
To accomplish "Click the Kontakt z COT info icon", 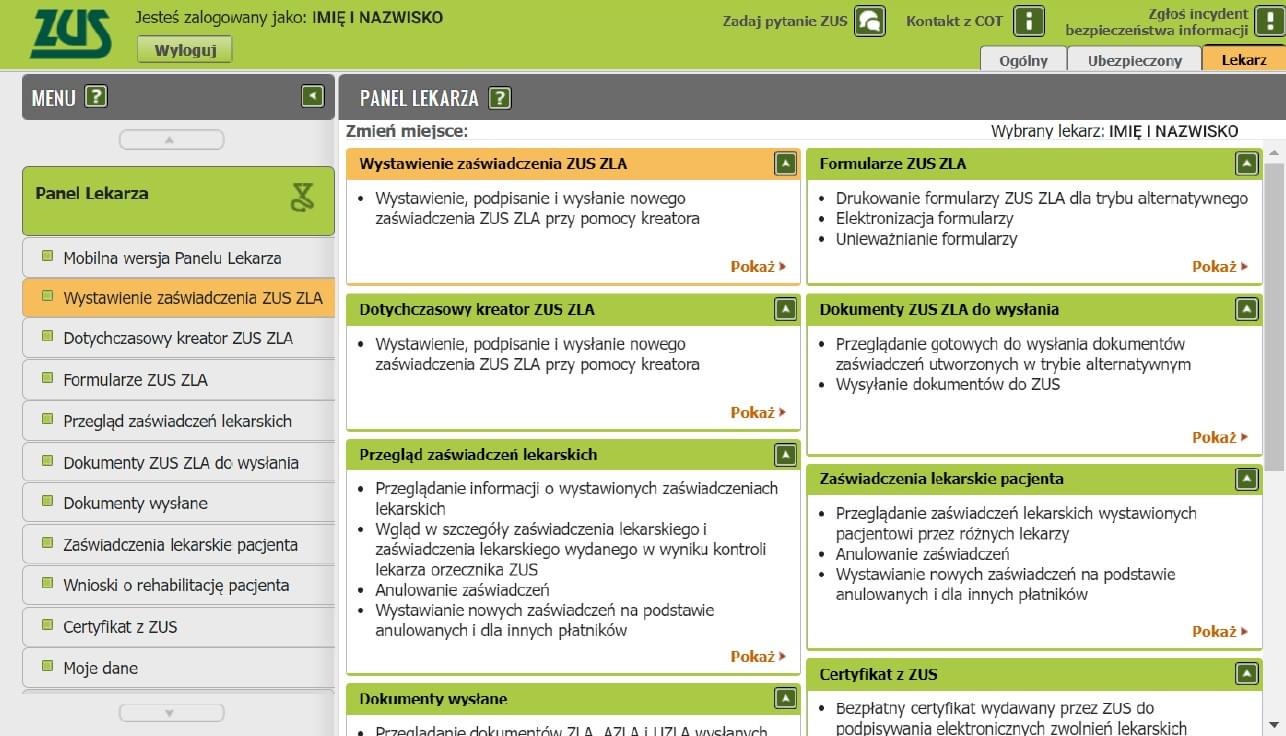I will click(x=1029, y=21).
